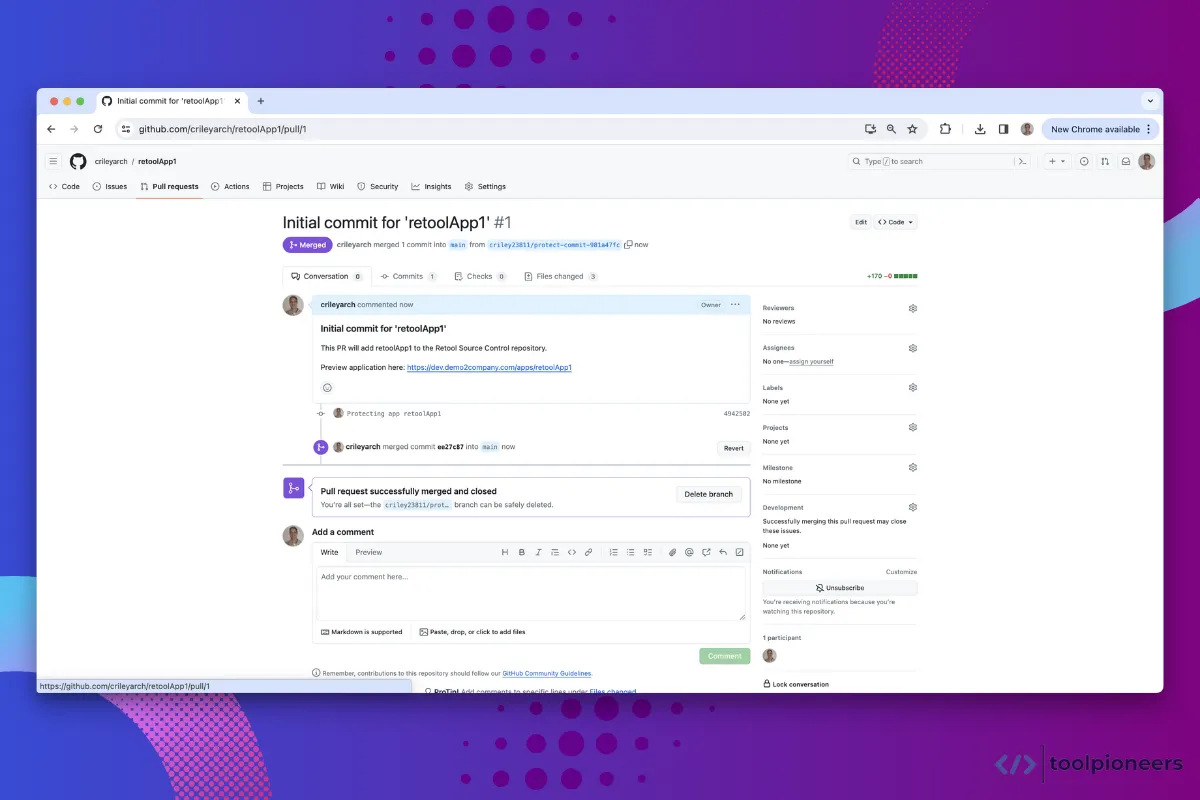Focus the GitHub search box
This screenshot has height=800, width=1200.
[x=938, y=161]
